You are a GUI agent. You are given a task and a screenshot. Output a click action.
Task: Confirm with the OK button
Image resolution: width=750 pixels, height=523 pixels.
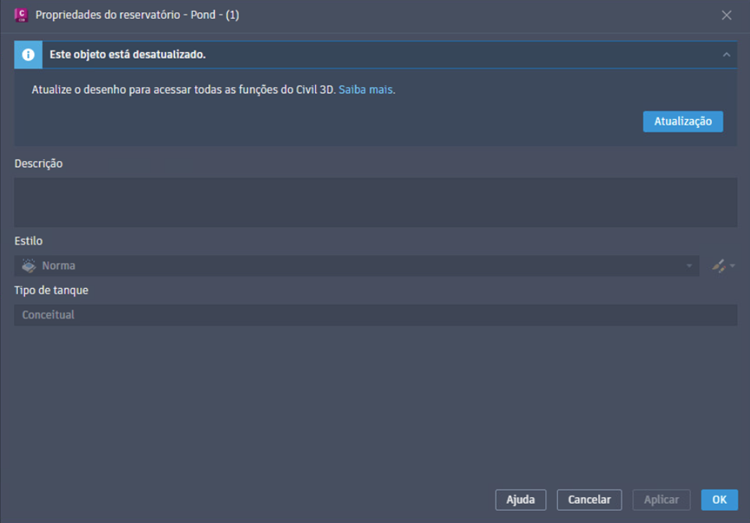click(719, 500)
